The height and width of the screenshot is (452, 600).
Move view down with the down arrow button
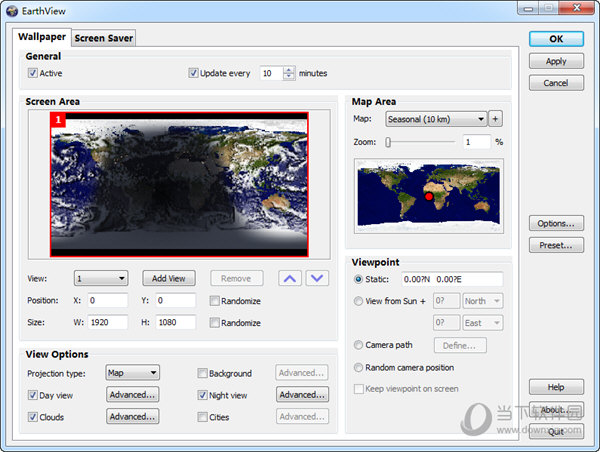(317, 278)
